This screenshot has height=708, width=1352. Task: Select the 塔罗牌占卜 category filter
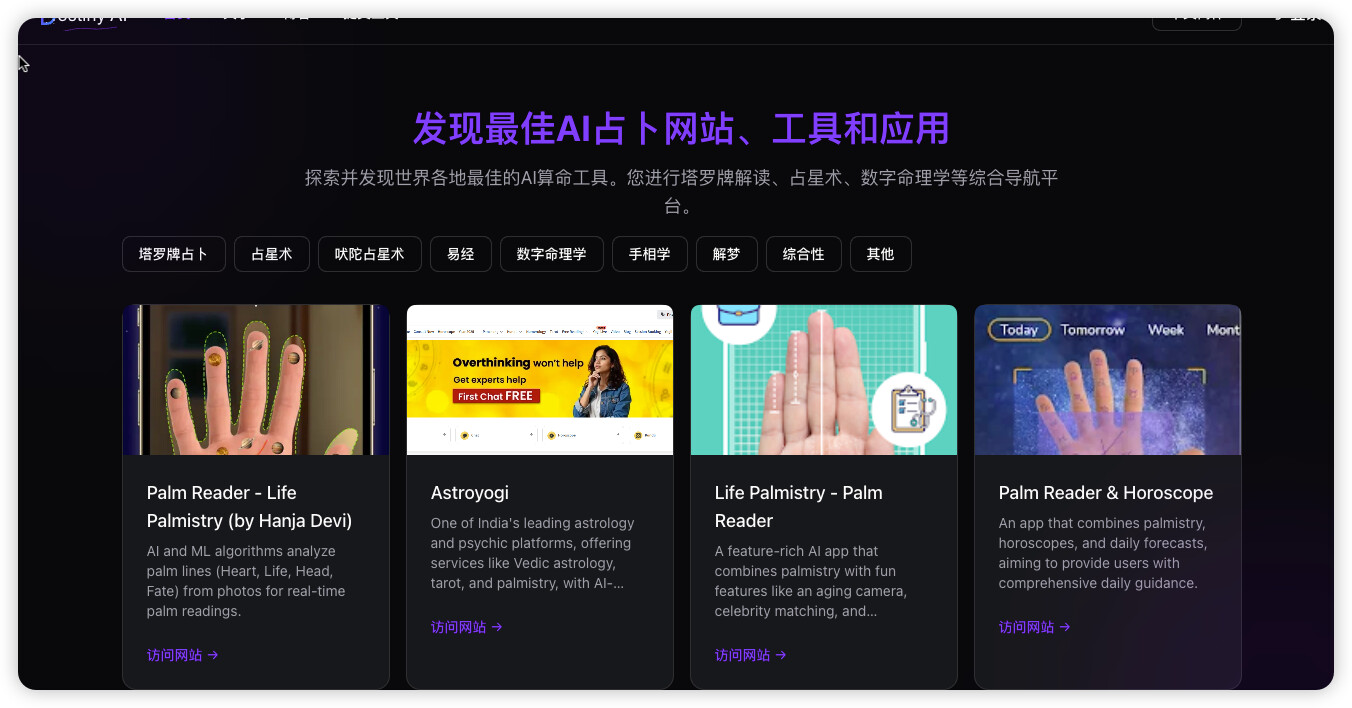coord(174,254)
